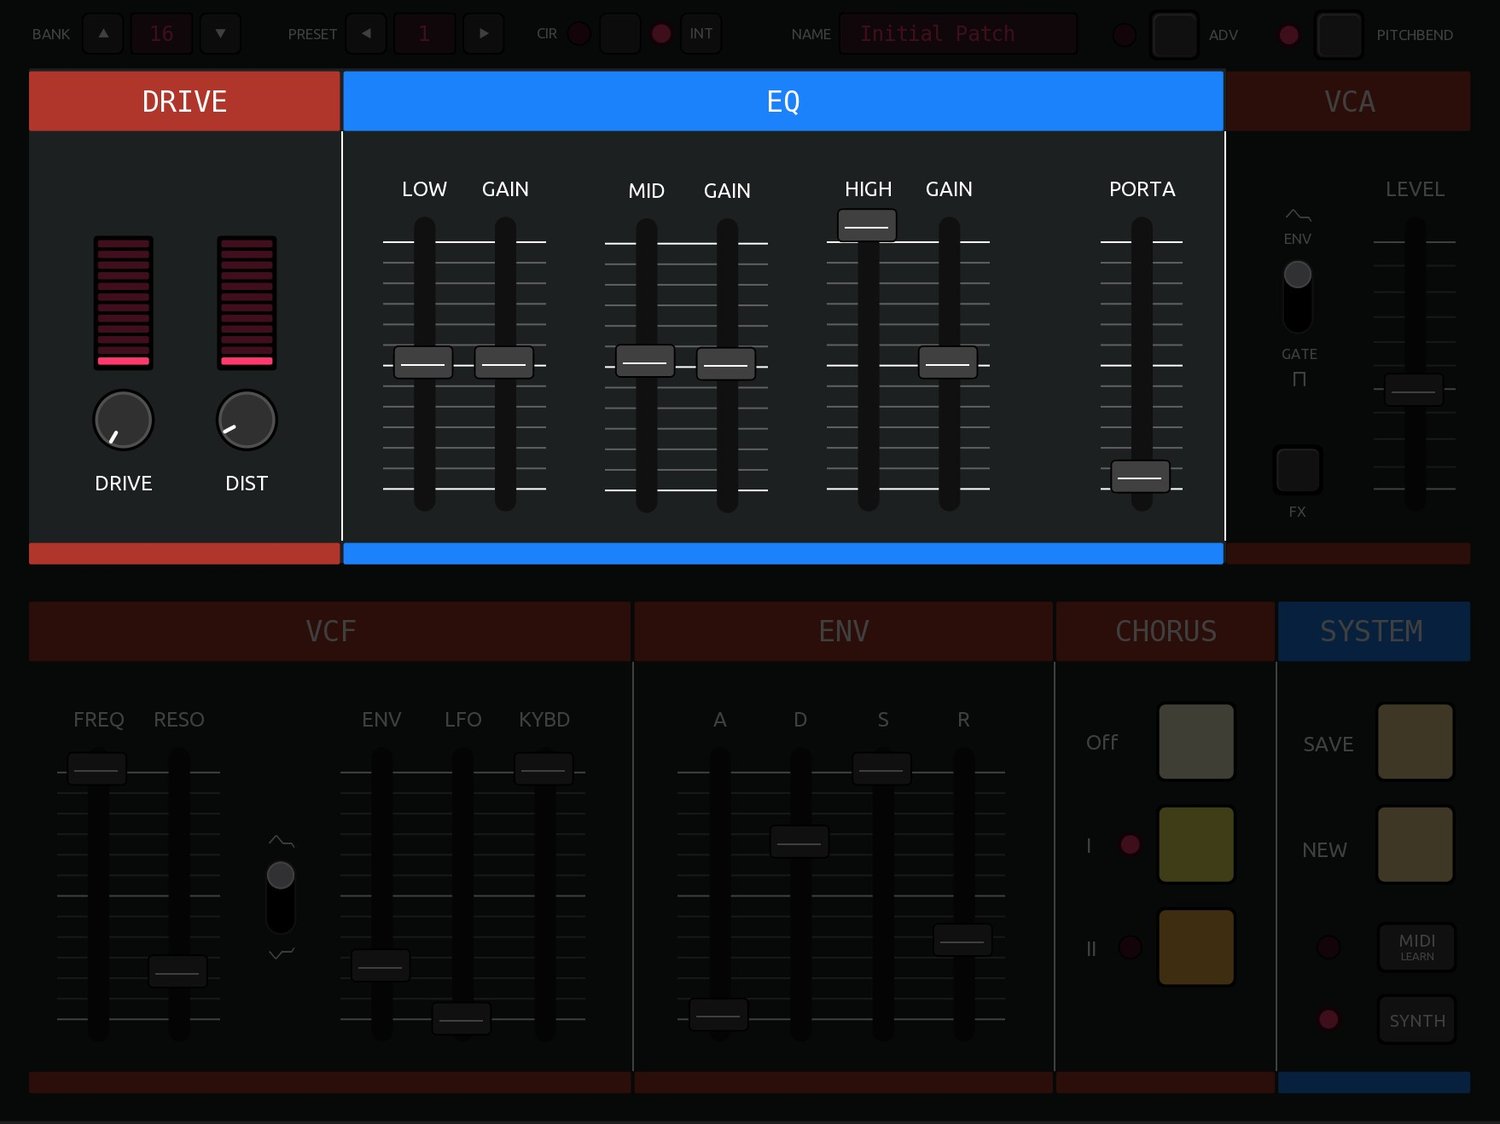Flip the VCA ENV/GATE switch

click(x=1297, y=296)
